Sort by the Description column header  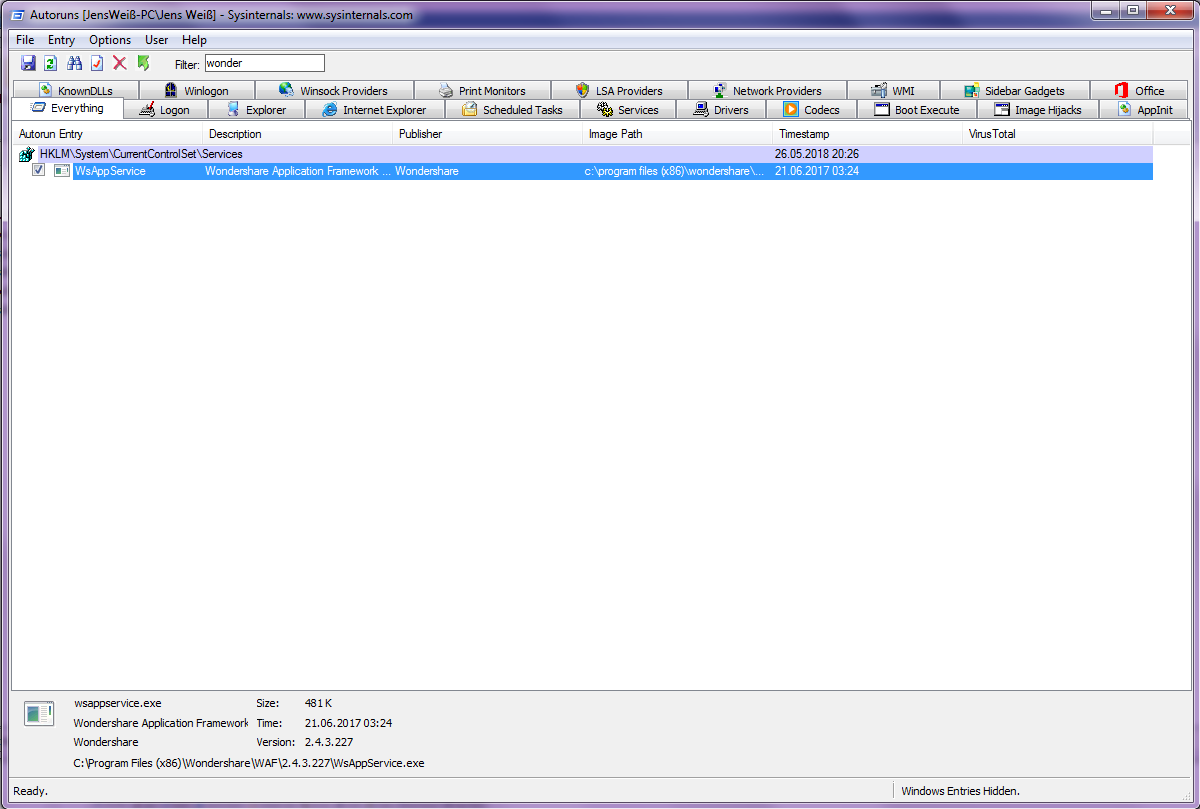pos(298,134)
